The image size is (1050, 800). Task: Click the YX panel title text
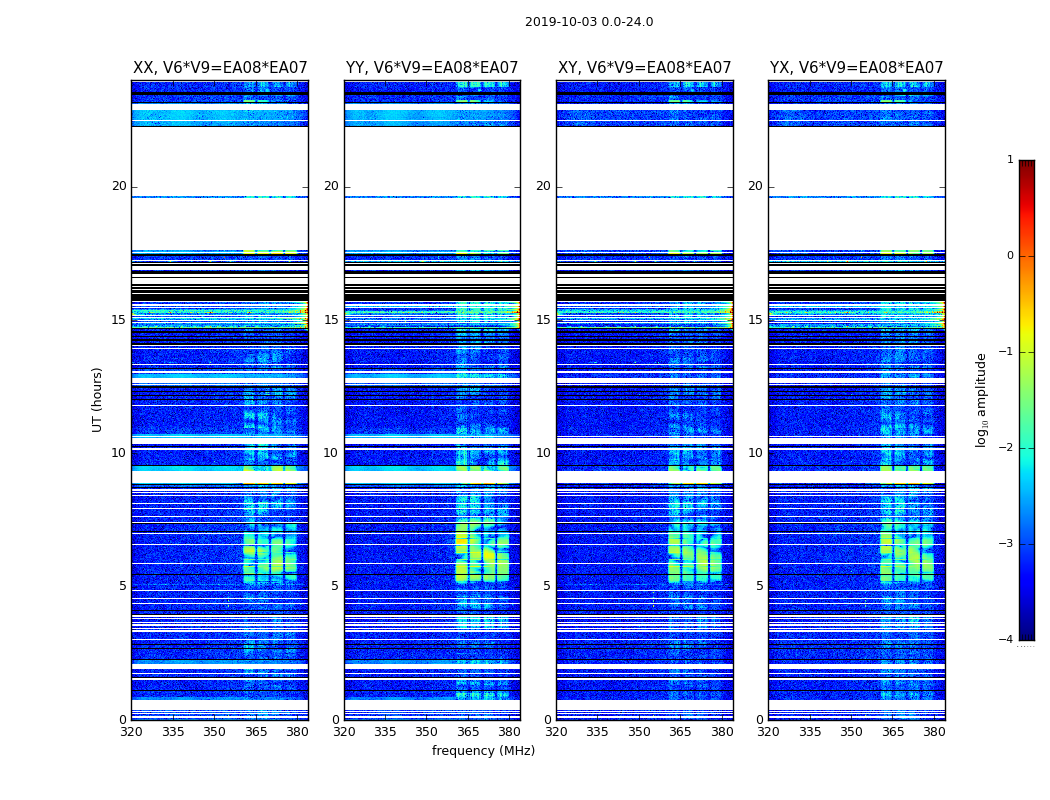pos(856,68)
